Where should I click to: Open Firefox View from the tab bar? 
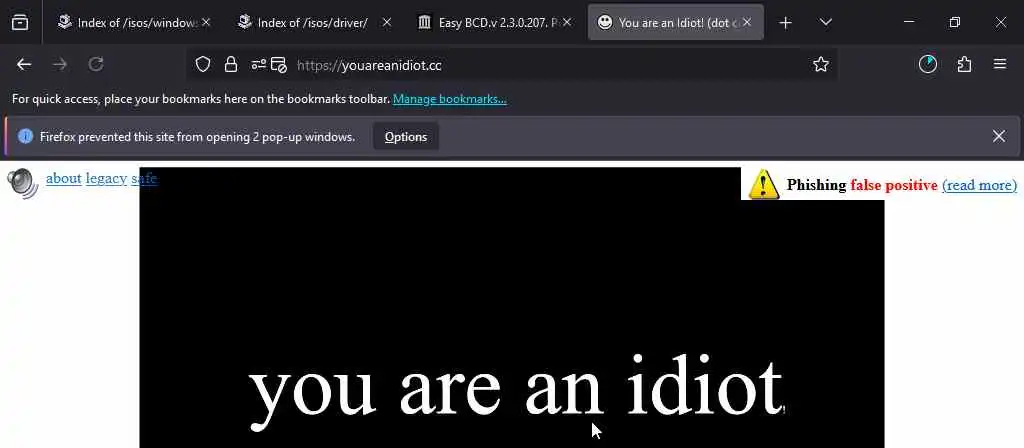click(x=20, y=23)
